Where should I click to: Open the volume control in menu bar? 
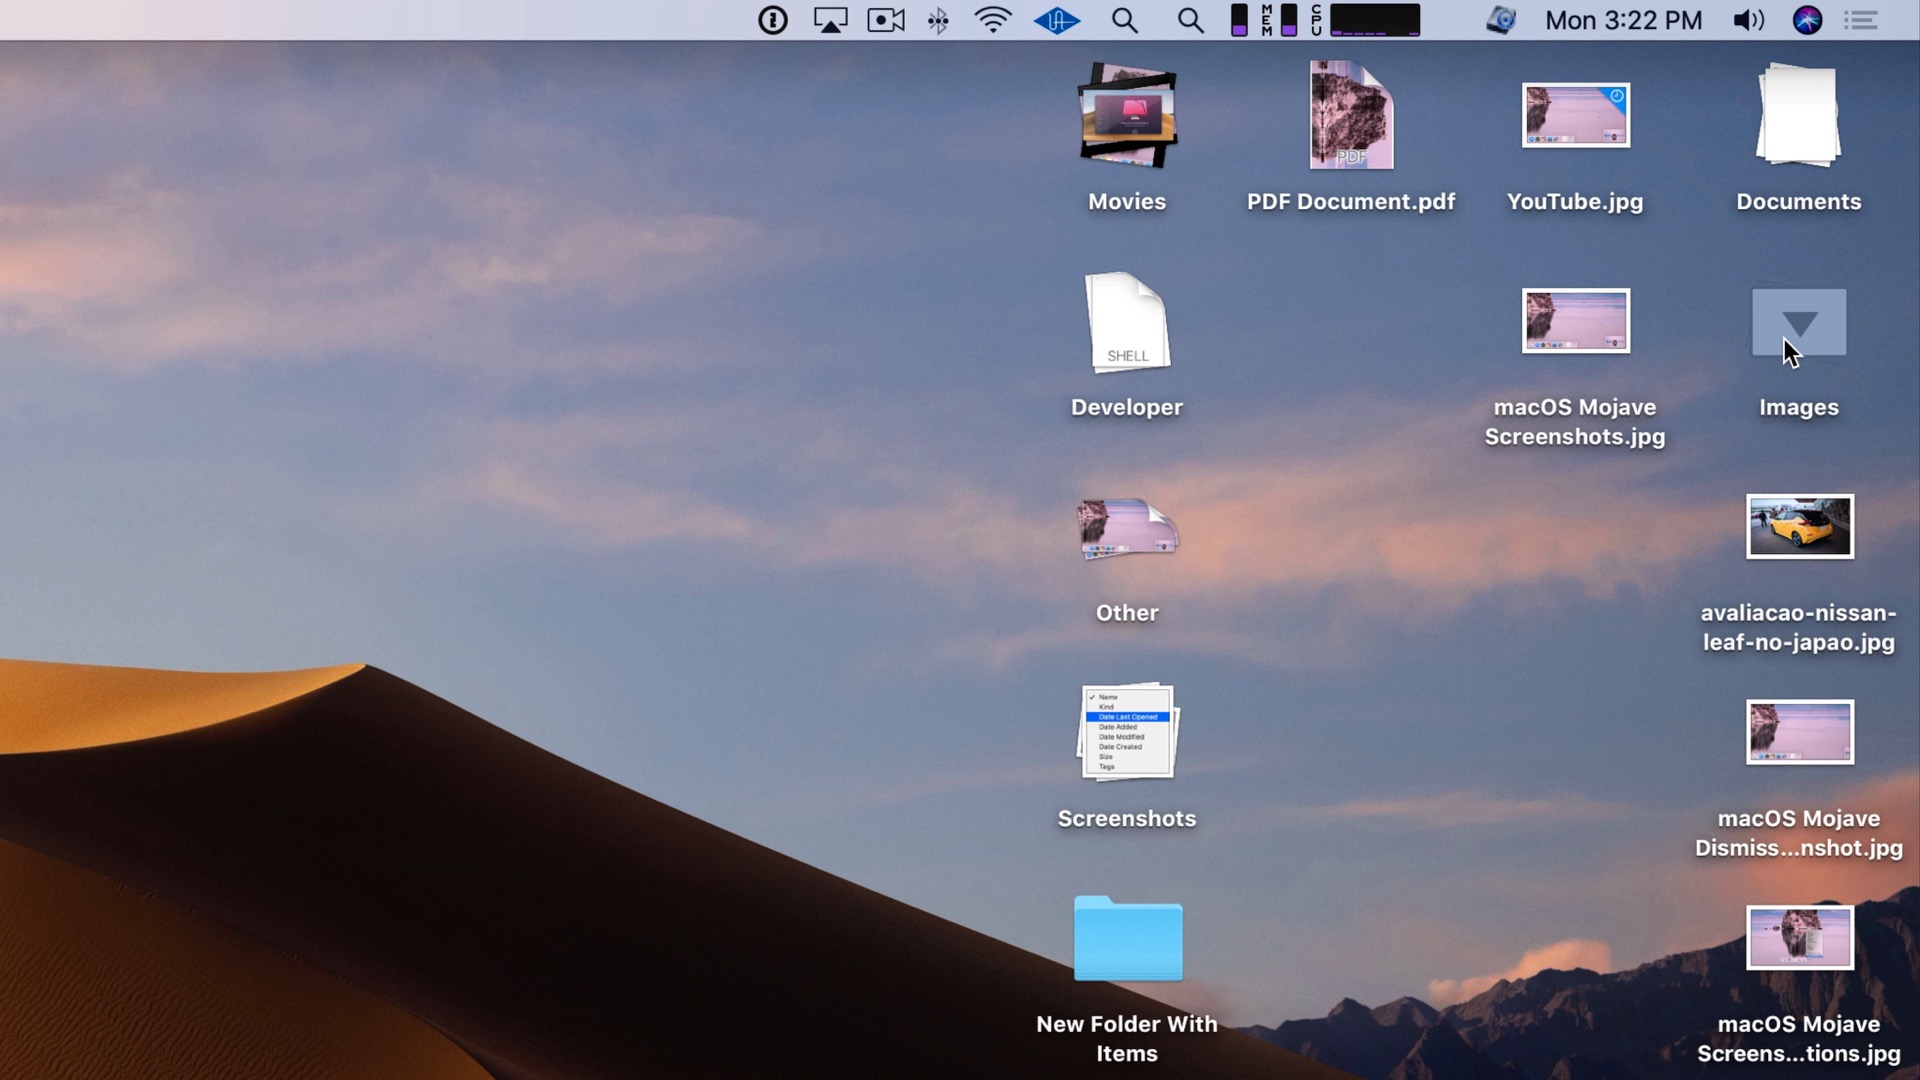[1748, 20]
